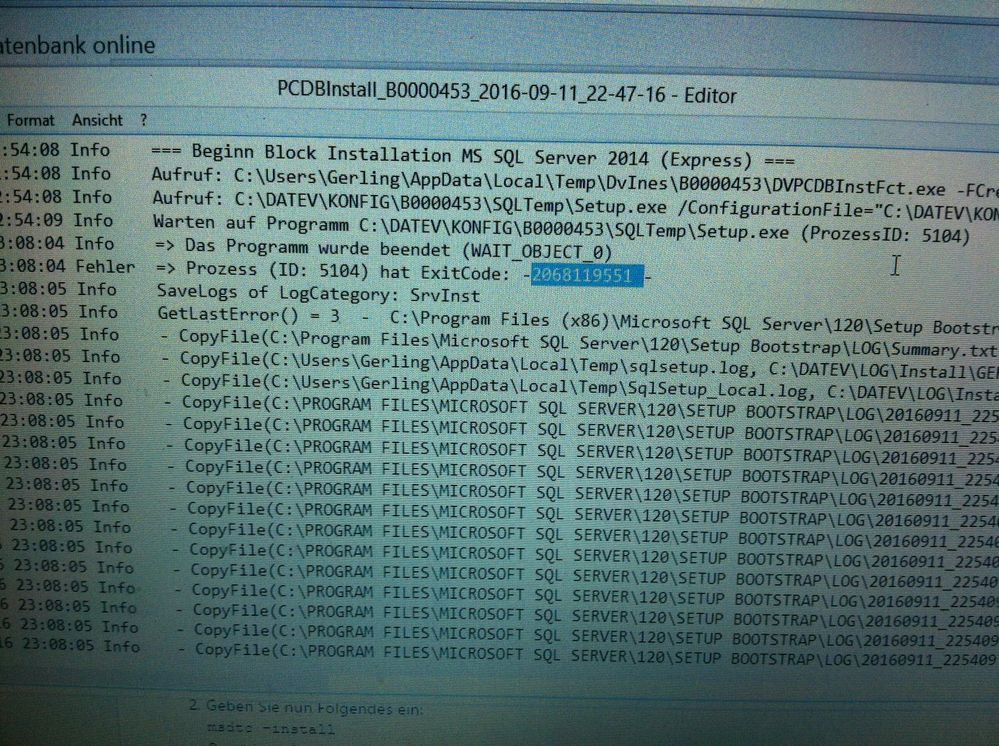Click 'GetLastError() = 3' text
999x746 pixels.
(248, 315)
